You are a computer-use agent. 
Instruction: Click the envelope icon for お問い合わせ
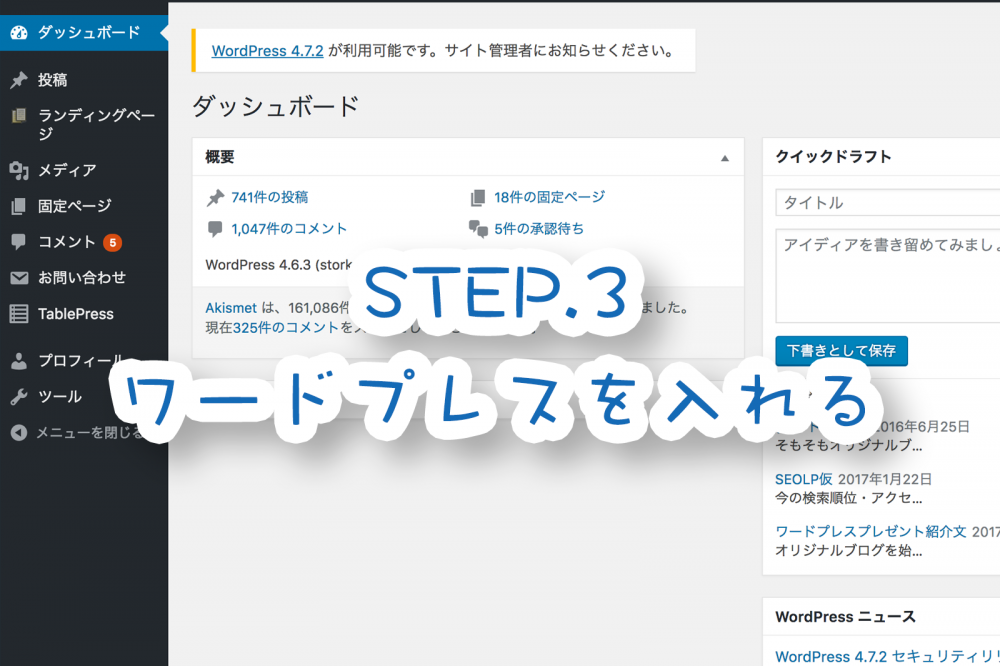[19, 278]
